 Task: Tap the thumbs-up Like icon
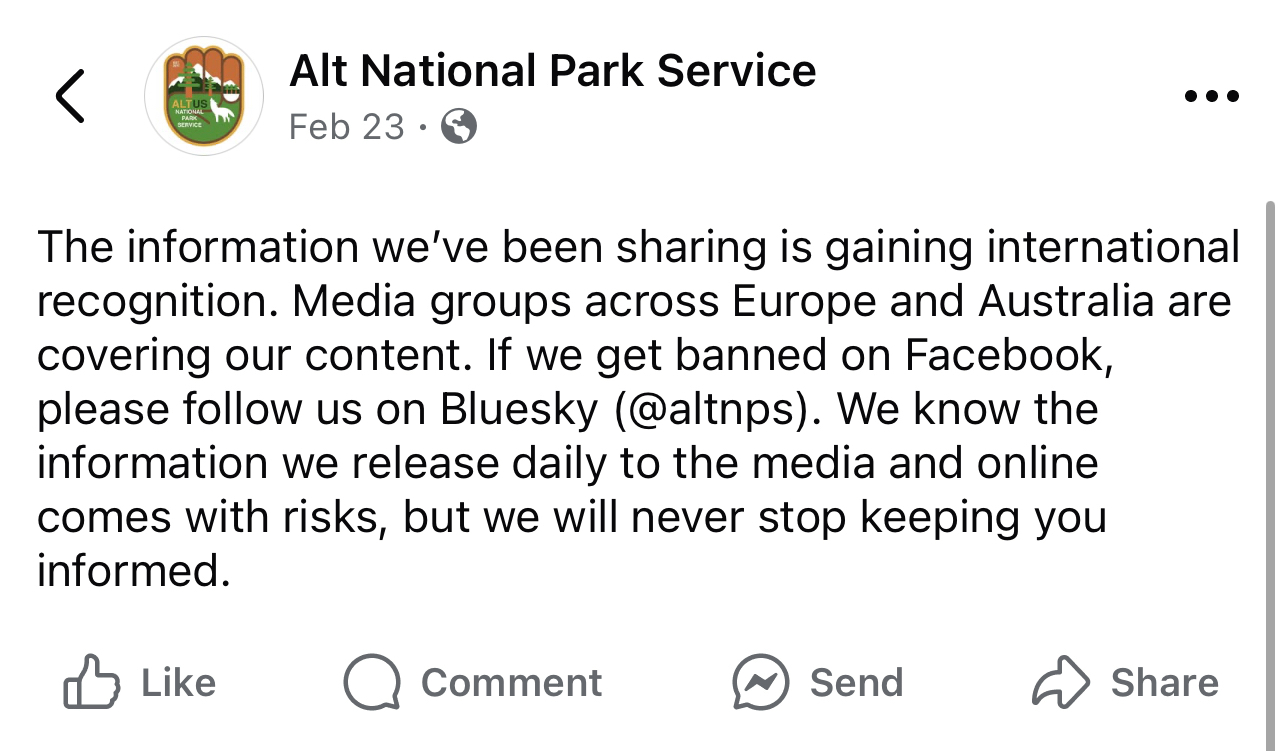click(91, 682)
